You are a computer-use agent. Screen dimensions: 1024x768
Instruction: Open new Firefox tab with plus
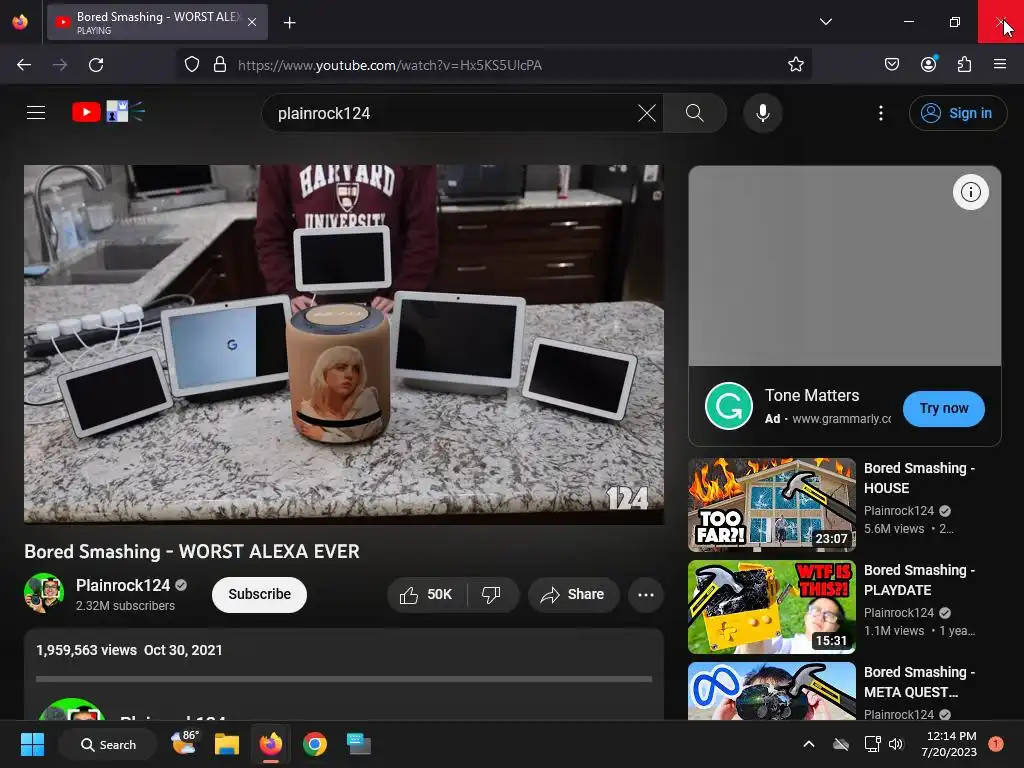pyautogui.click(x=289, y=23)
